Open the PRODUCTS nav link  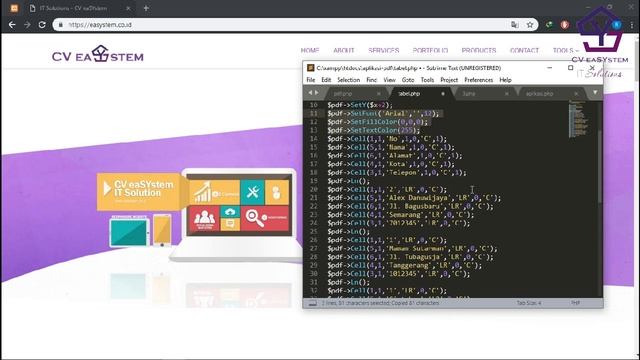click(x=479, y=50)
